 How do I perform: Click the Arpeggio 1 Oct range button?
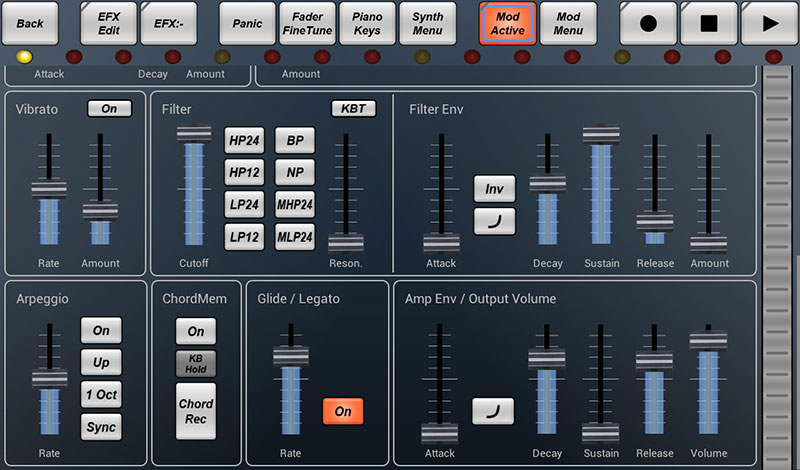[101, 394]
